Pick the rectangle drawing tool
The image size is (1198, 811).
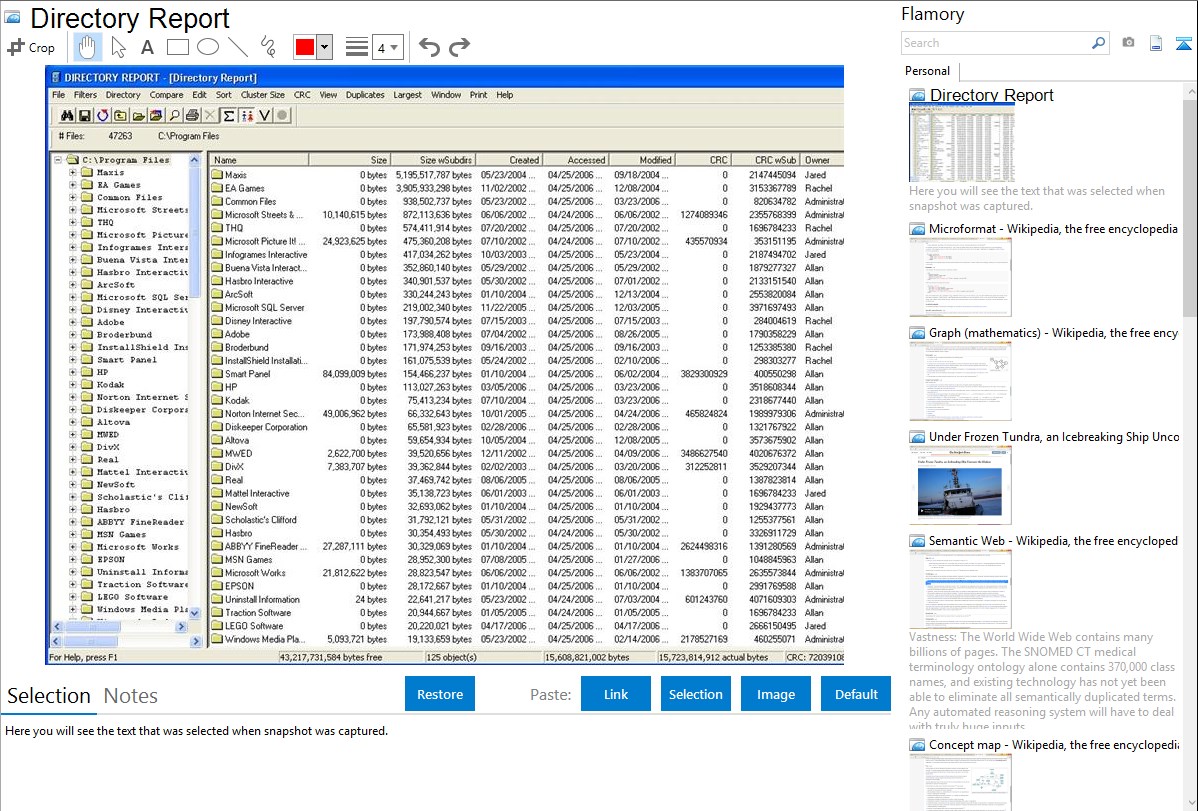(x=177, y=47)
